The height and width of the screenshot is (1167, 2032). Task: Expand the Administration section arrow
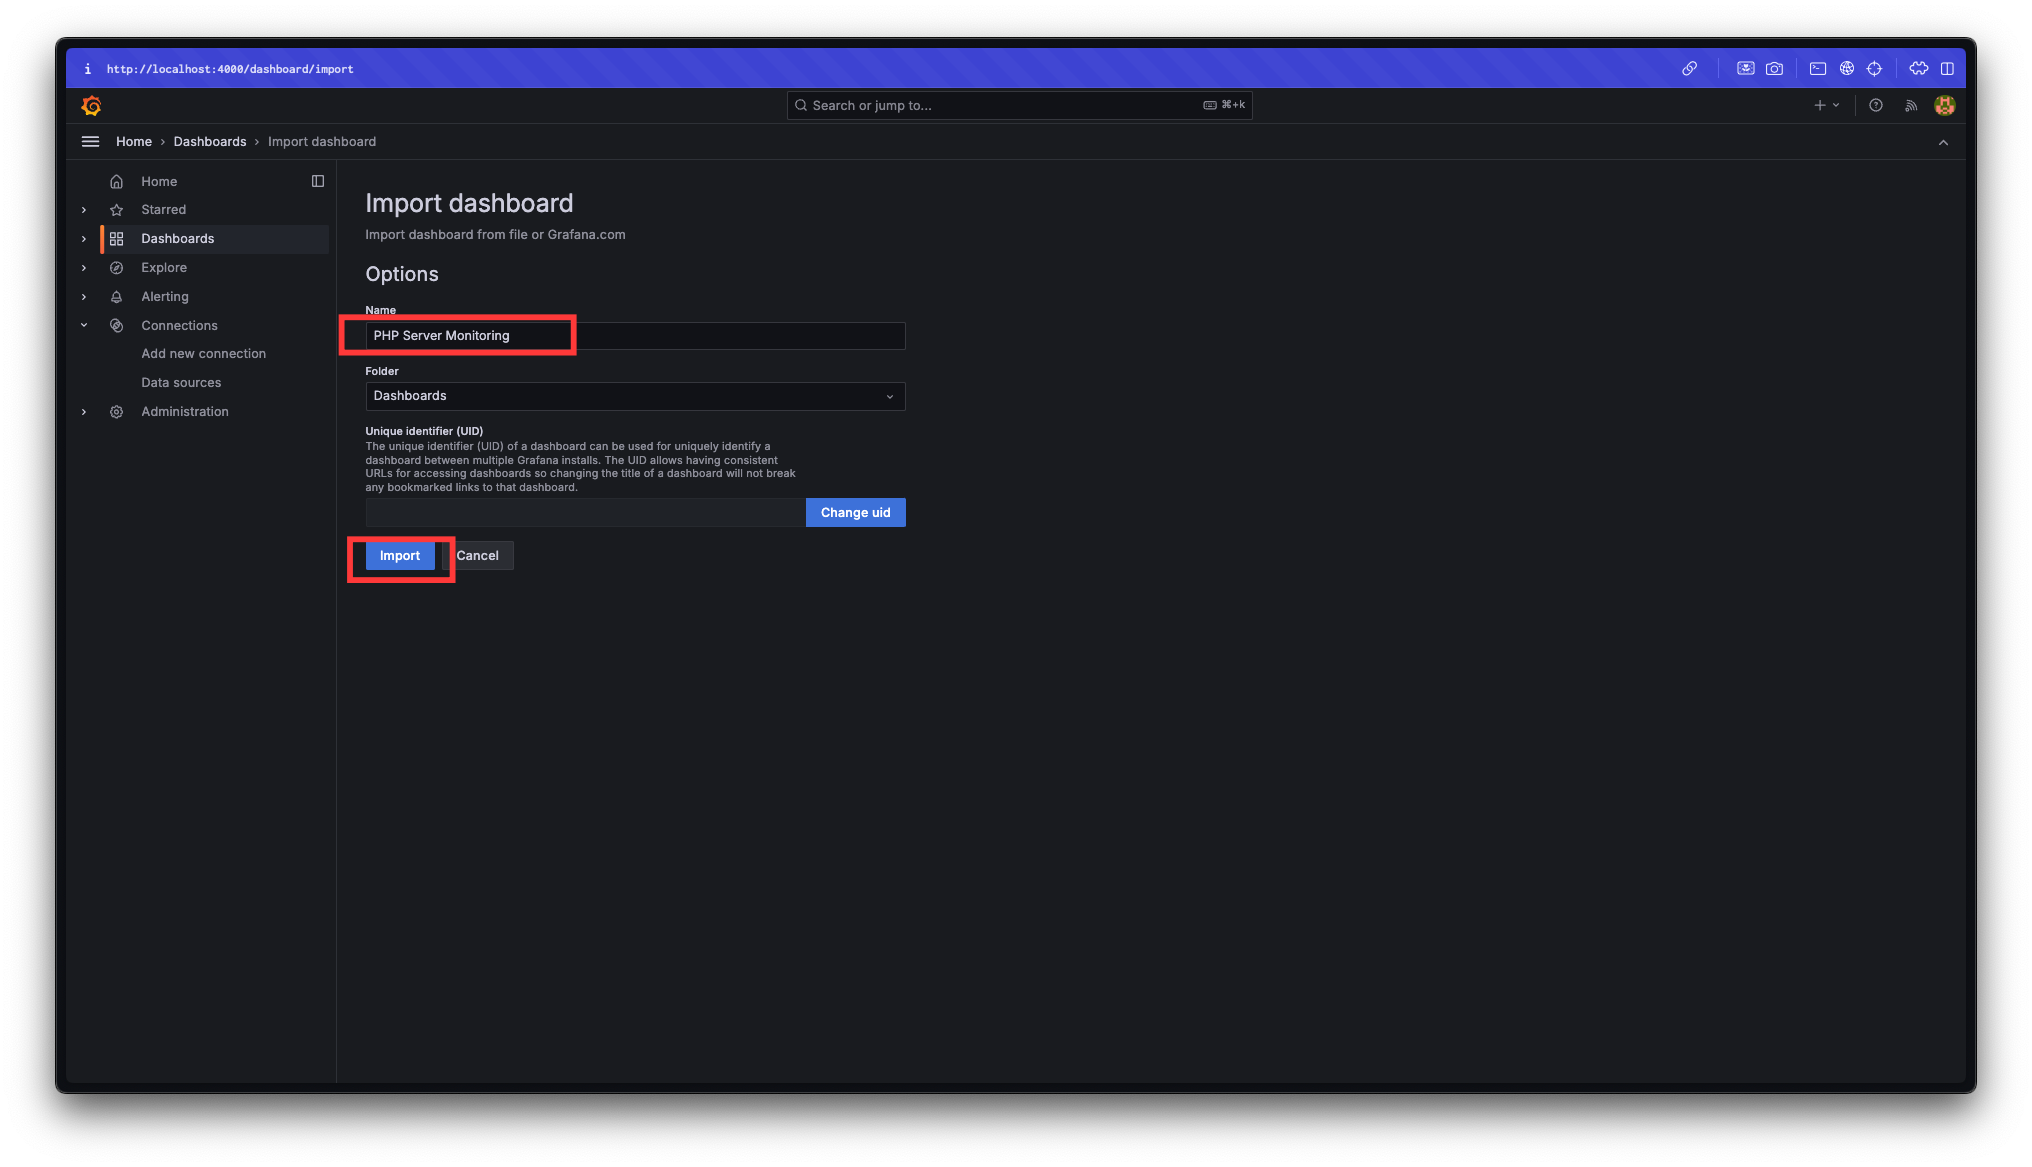coord(84,412)
